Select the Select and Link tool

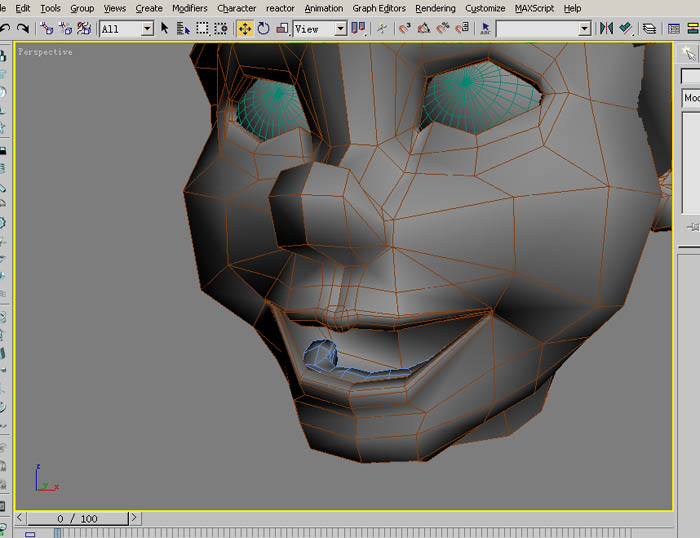pyautogui.click(x=46, y=29)
